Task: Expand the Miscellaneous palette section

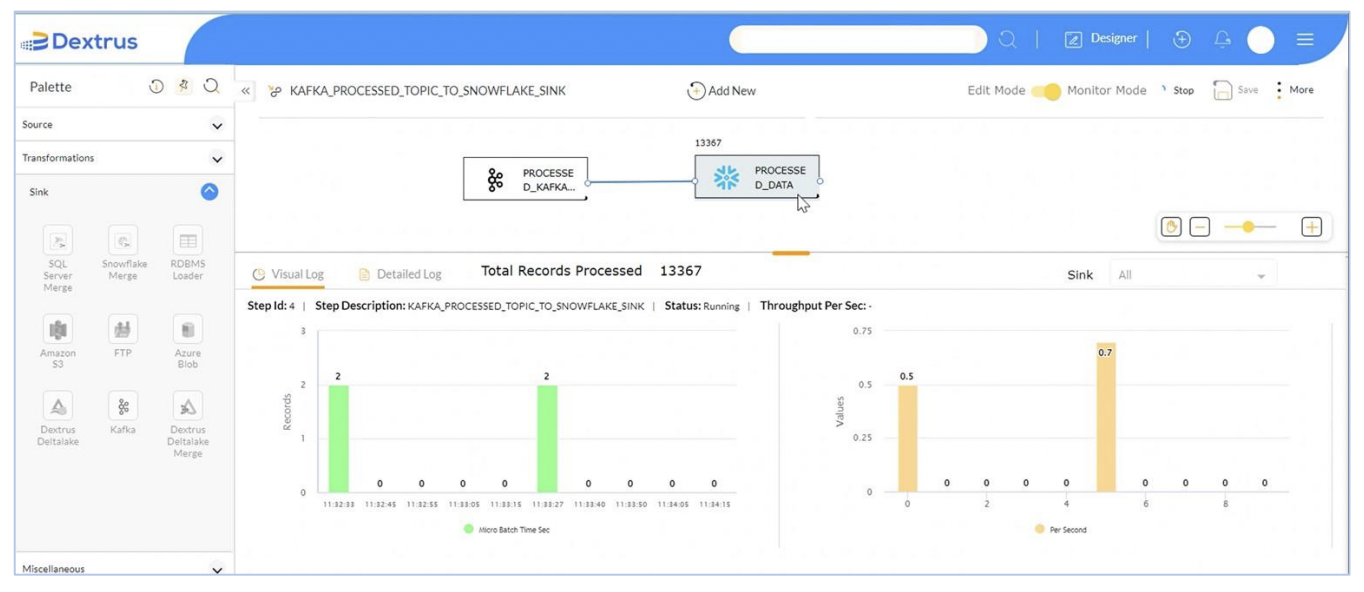Action: pos(217,569)
